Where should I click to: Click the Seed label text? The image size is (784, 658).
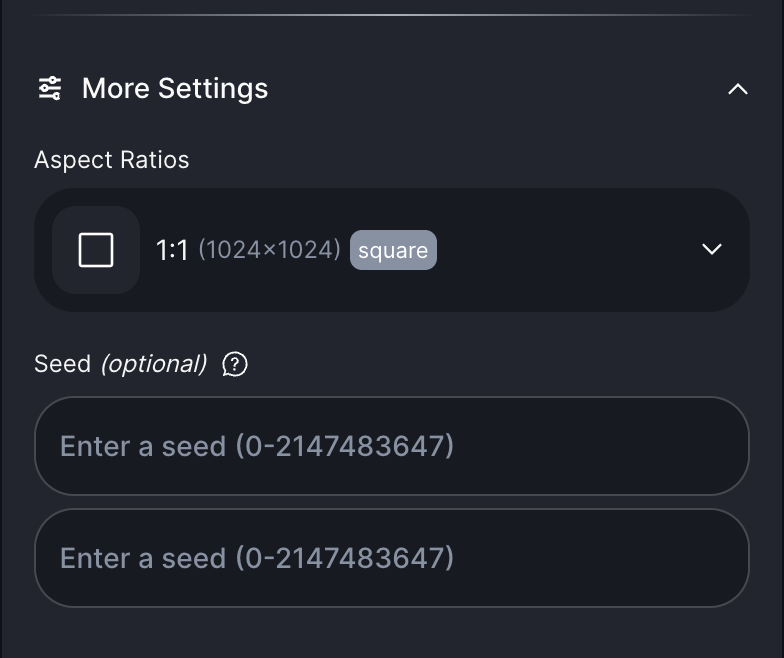[x=62, y=364]
